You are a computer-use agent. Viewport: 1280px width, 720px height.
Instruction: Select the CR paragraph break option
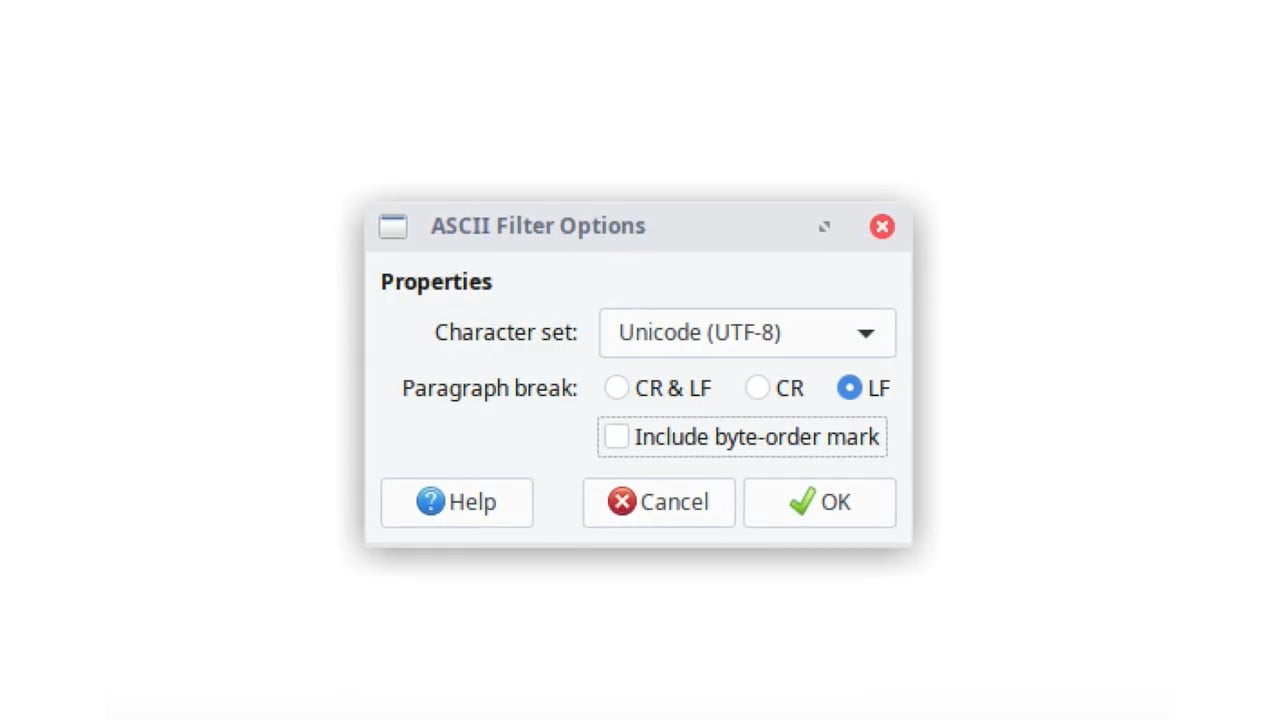(758, 388)
